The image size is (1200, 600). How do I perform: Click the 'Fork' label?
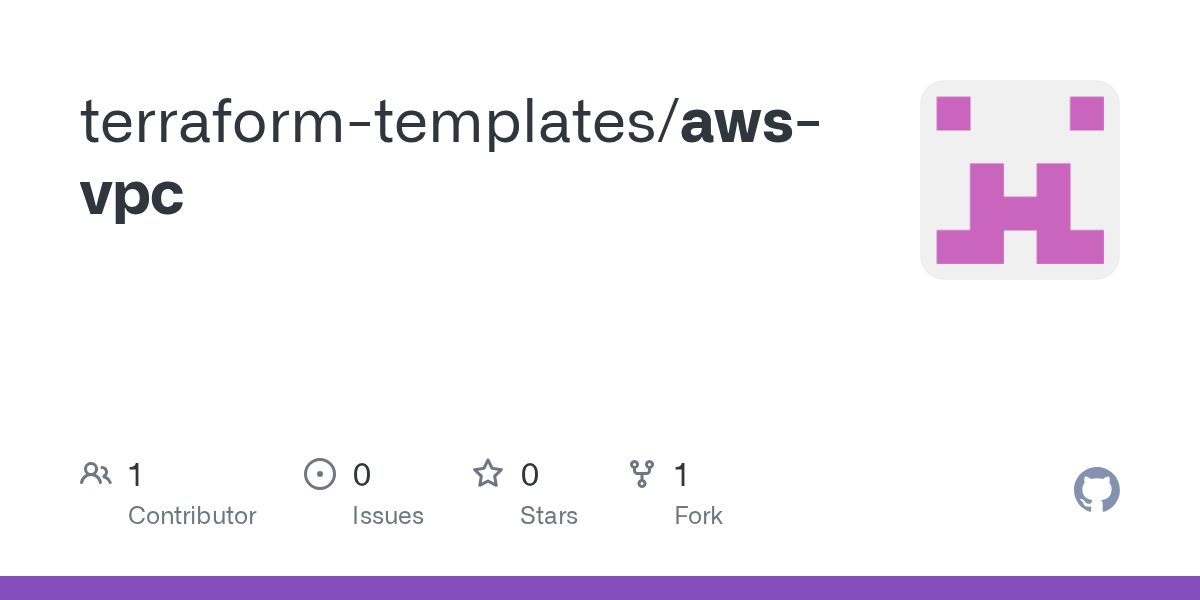(698, 516)
